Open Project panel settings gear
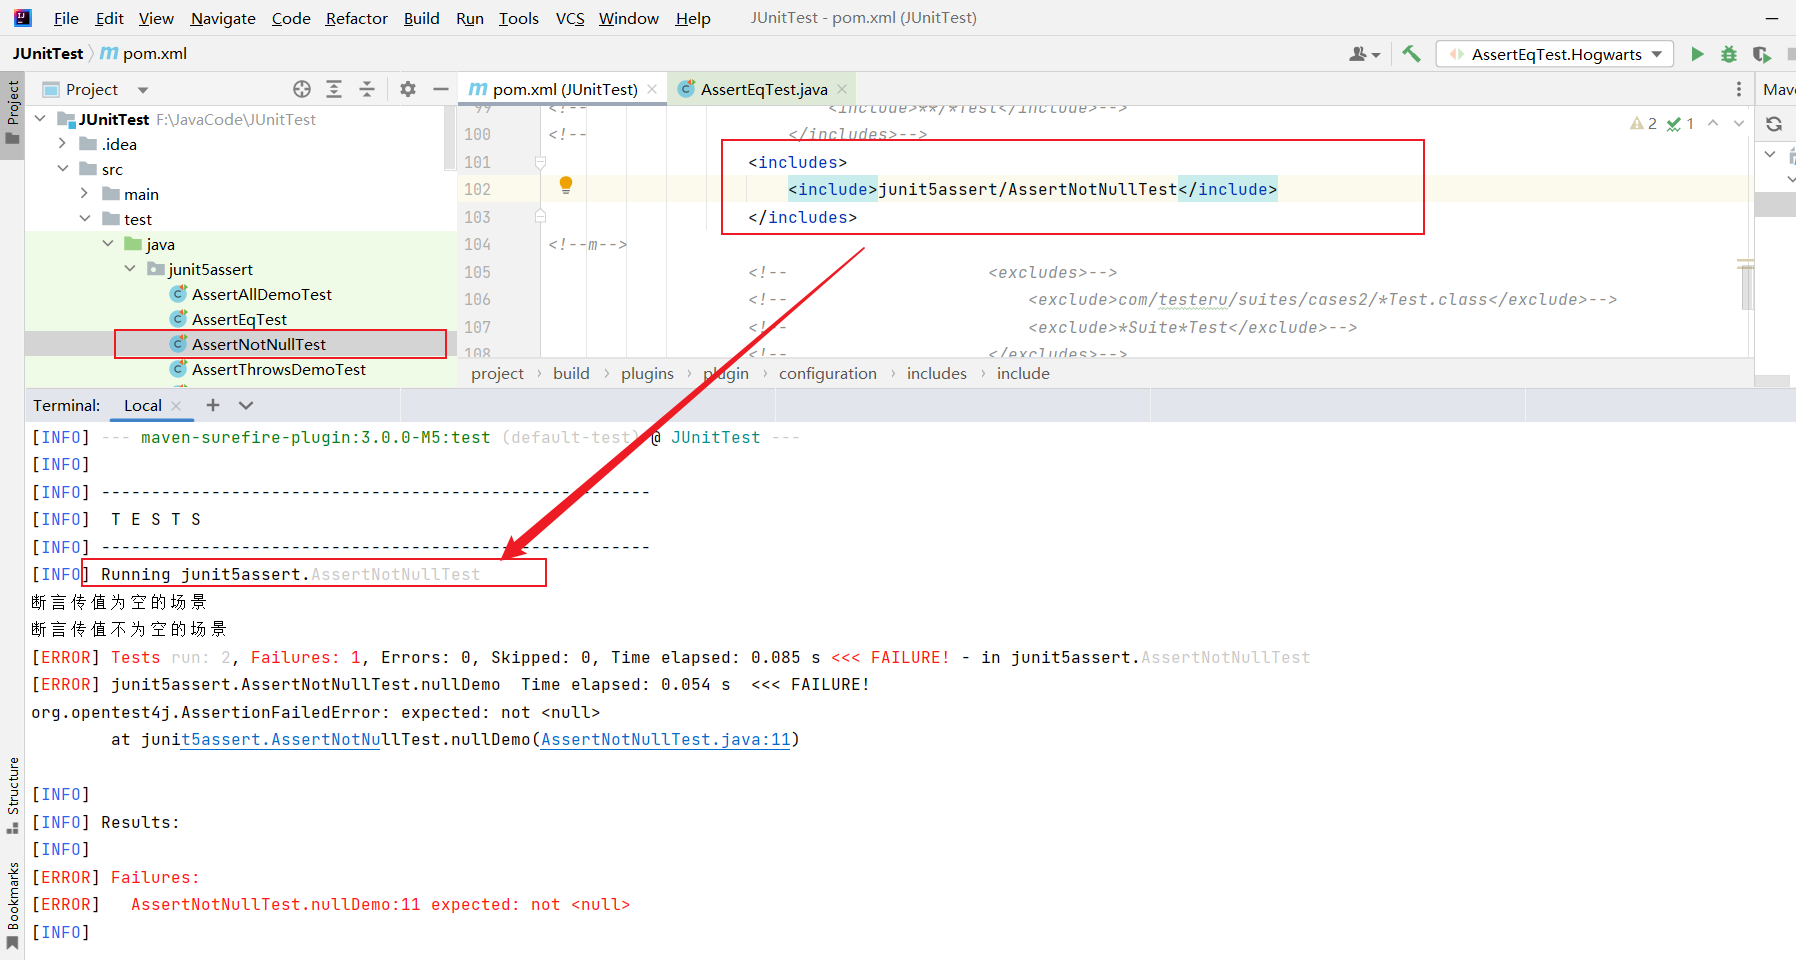The image size is (1796, 960). point(408,89)
